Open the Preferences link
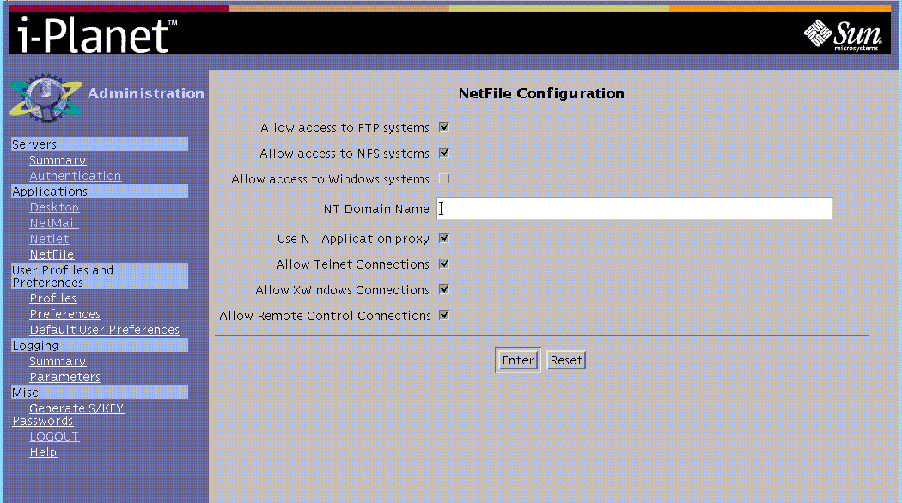This screenshot has height=503, width=902. (65, 314)
